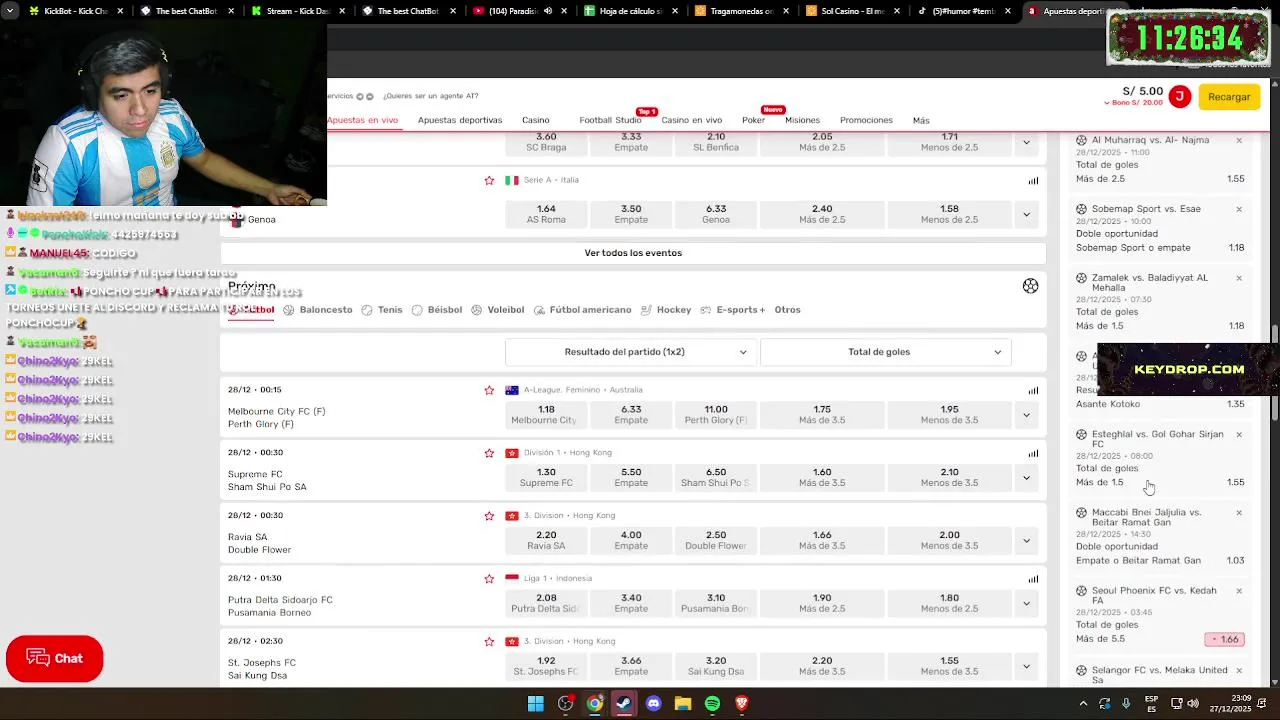The image size is (1280, 720).
Task: Select the Tenis sport tab
Action: click(x=382, y=310)
